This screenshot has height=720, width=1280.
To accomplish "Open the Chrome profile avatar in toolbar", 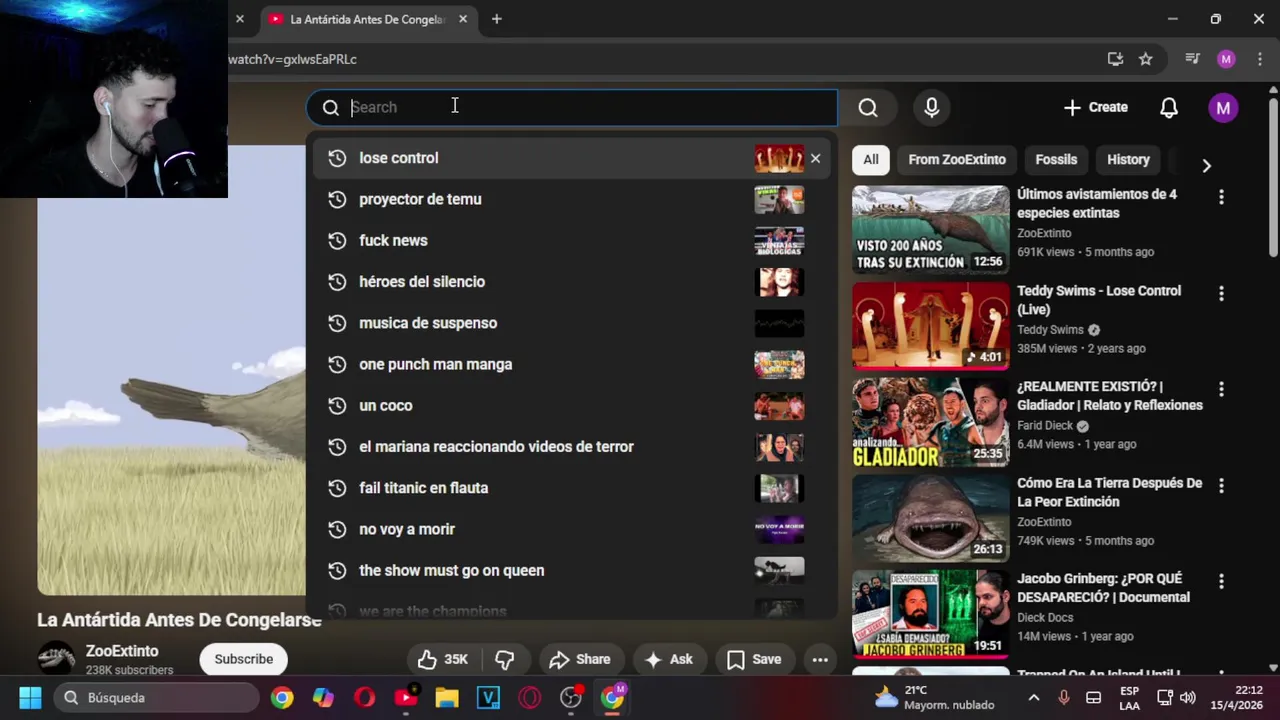I will pos(1226,59).
